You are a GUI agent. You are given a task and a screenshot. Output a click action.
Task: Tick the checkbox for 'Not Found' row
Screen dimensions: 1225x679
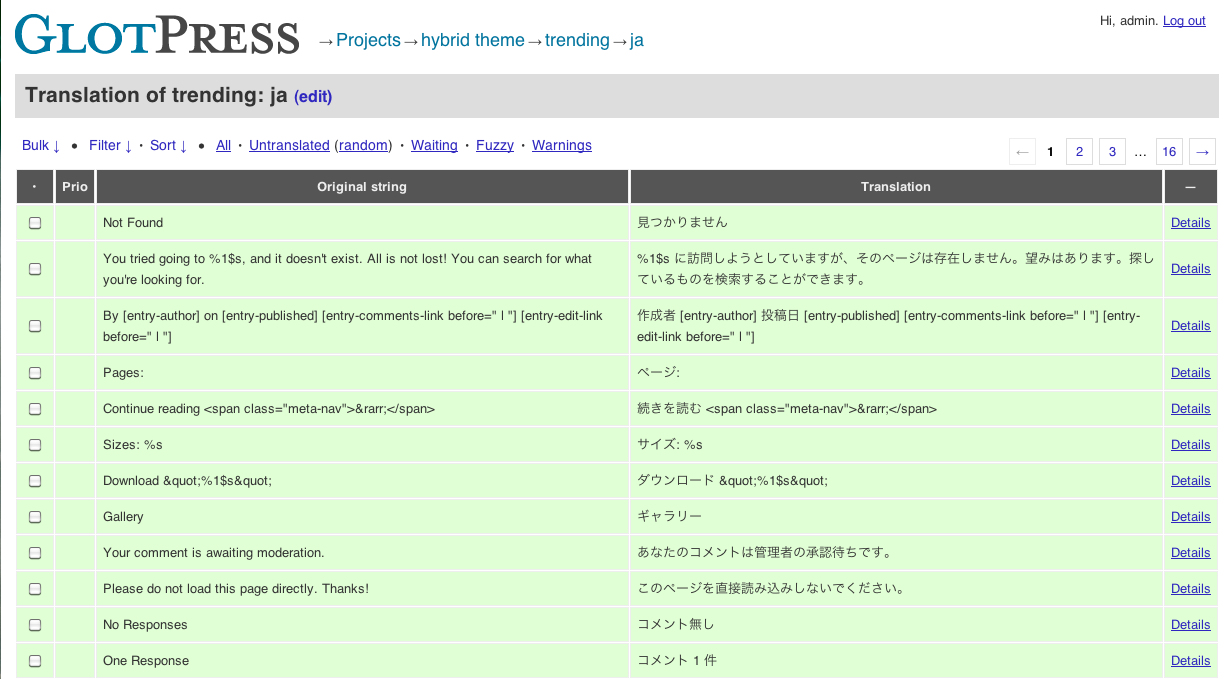click(35, 223)
